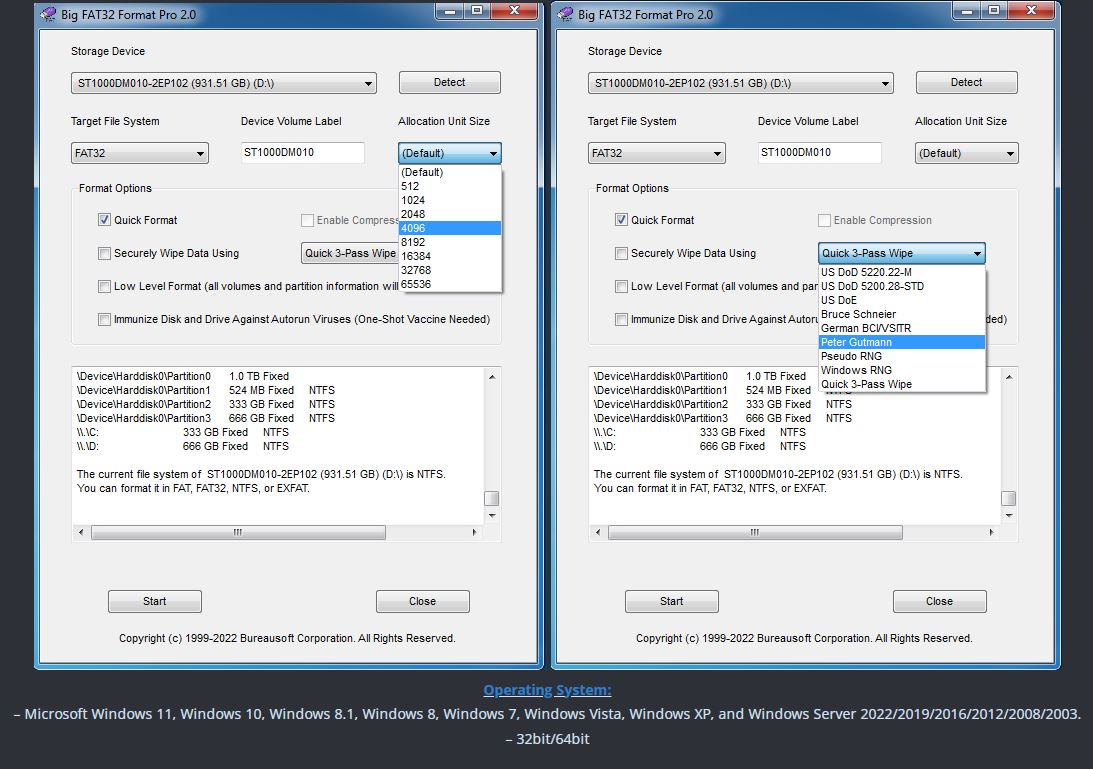Click Device Volume Label field in right window
Viewport: 1093px width, 769px height.
(x=820, y=152)
